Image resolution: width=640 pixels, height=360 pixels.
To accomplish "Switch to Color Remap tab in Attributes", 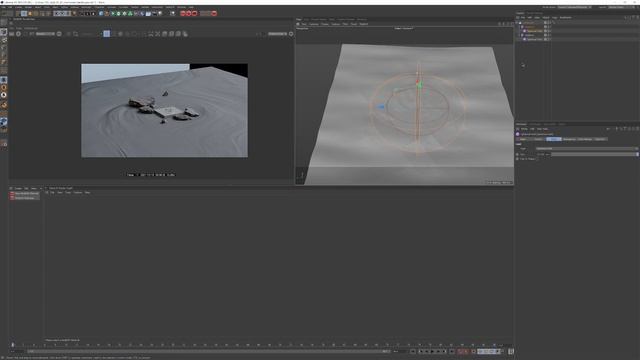I will [x=584, y=139].
